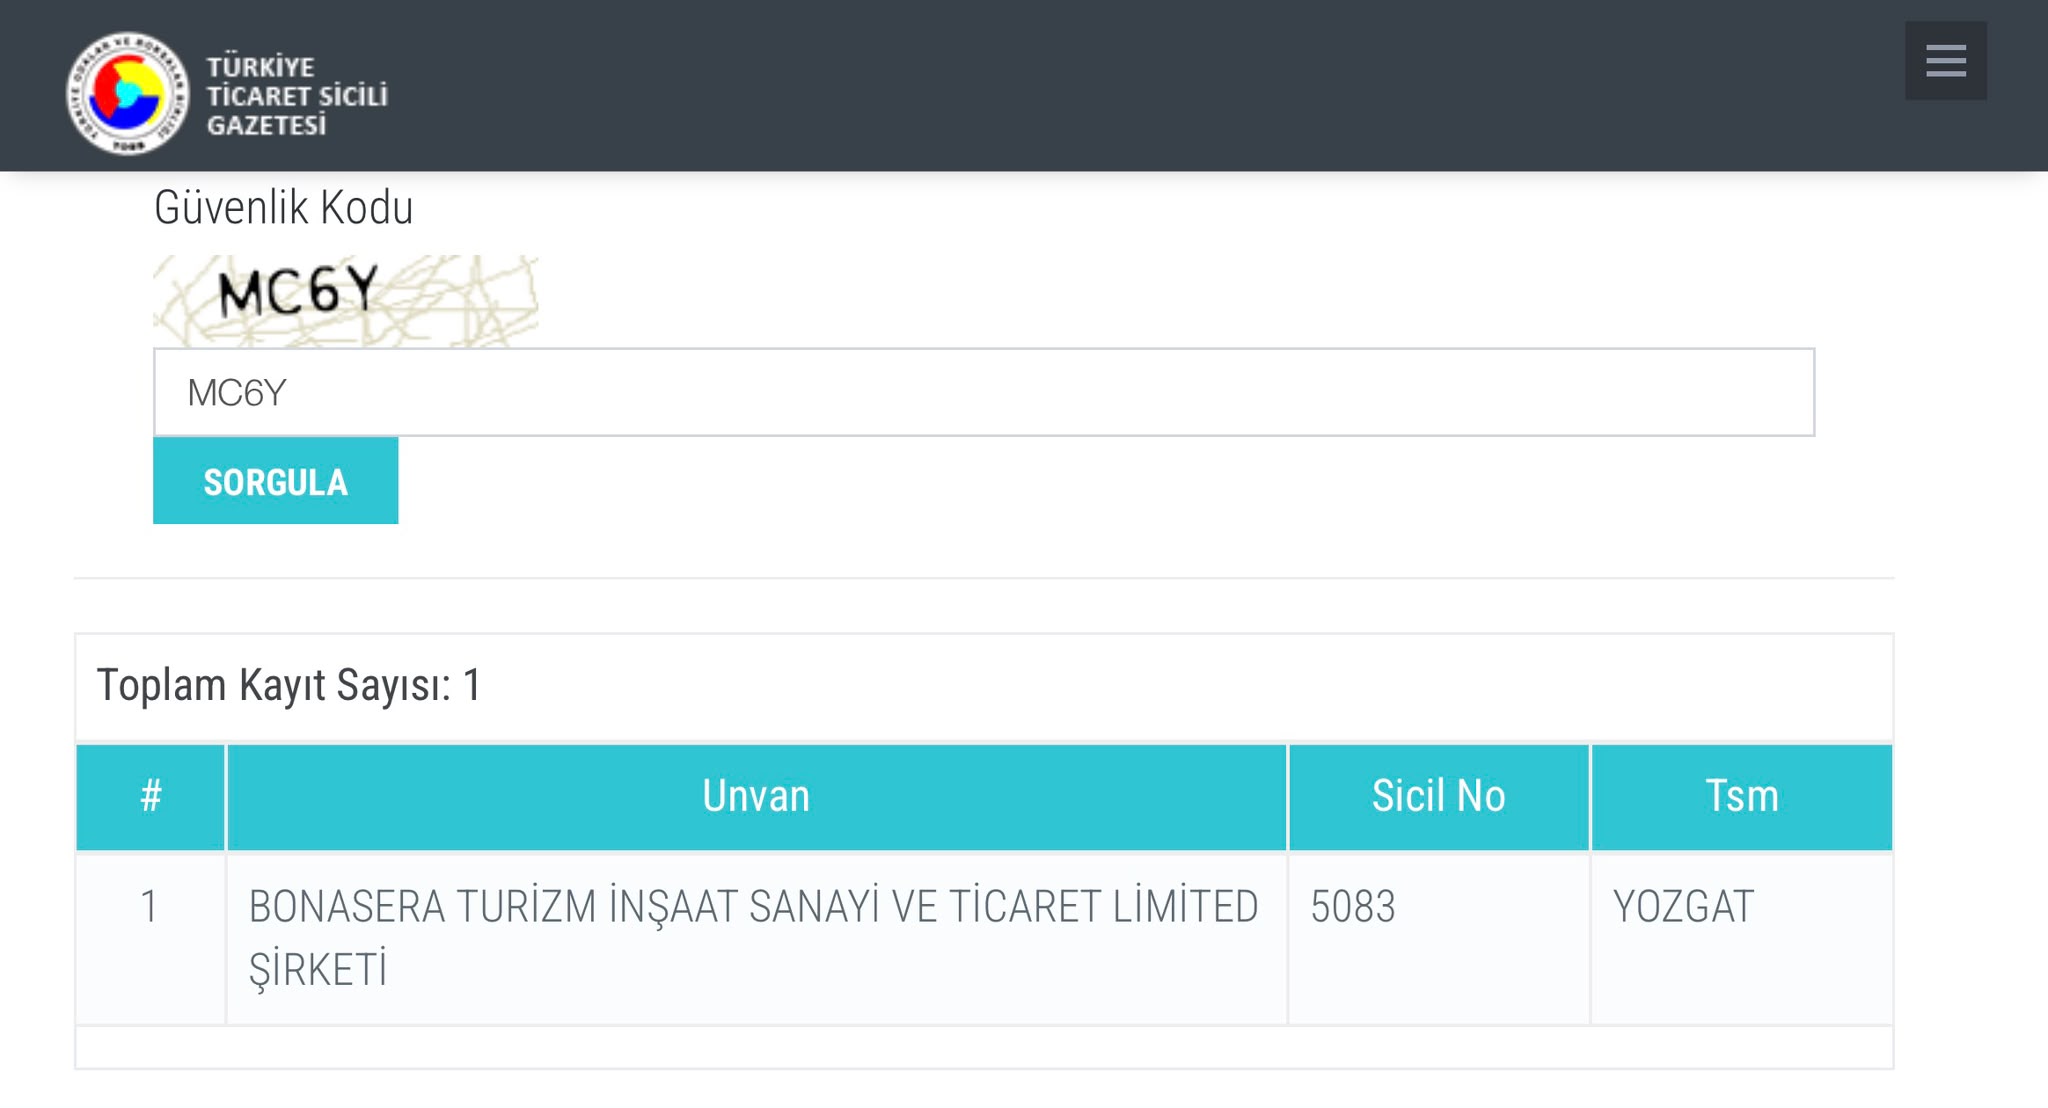Click the MC6Y captcha image
The height and width of the screenshot is (1108, 2048).
pos(345,300)
